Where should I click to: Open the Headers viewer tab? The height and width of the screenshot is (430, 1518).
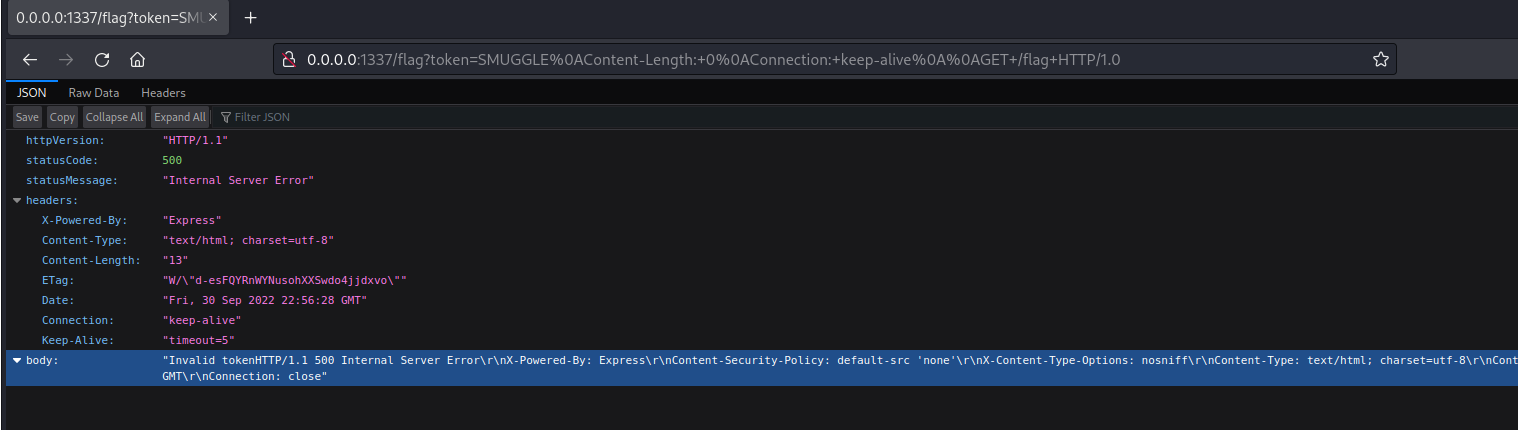[163, 92]
